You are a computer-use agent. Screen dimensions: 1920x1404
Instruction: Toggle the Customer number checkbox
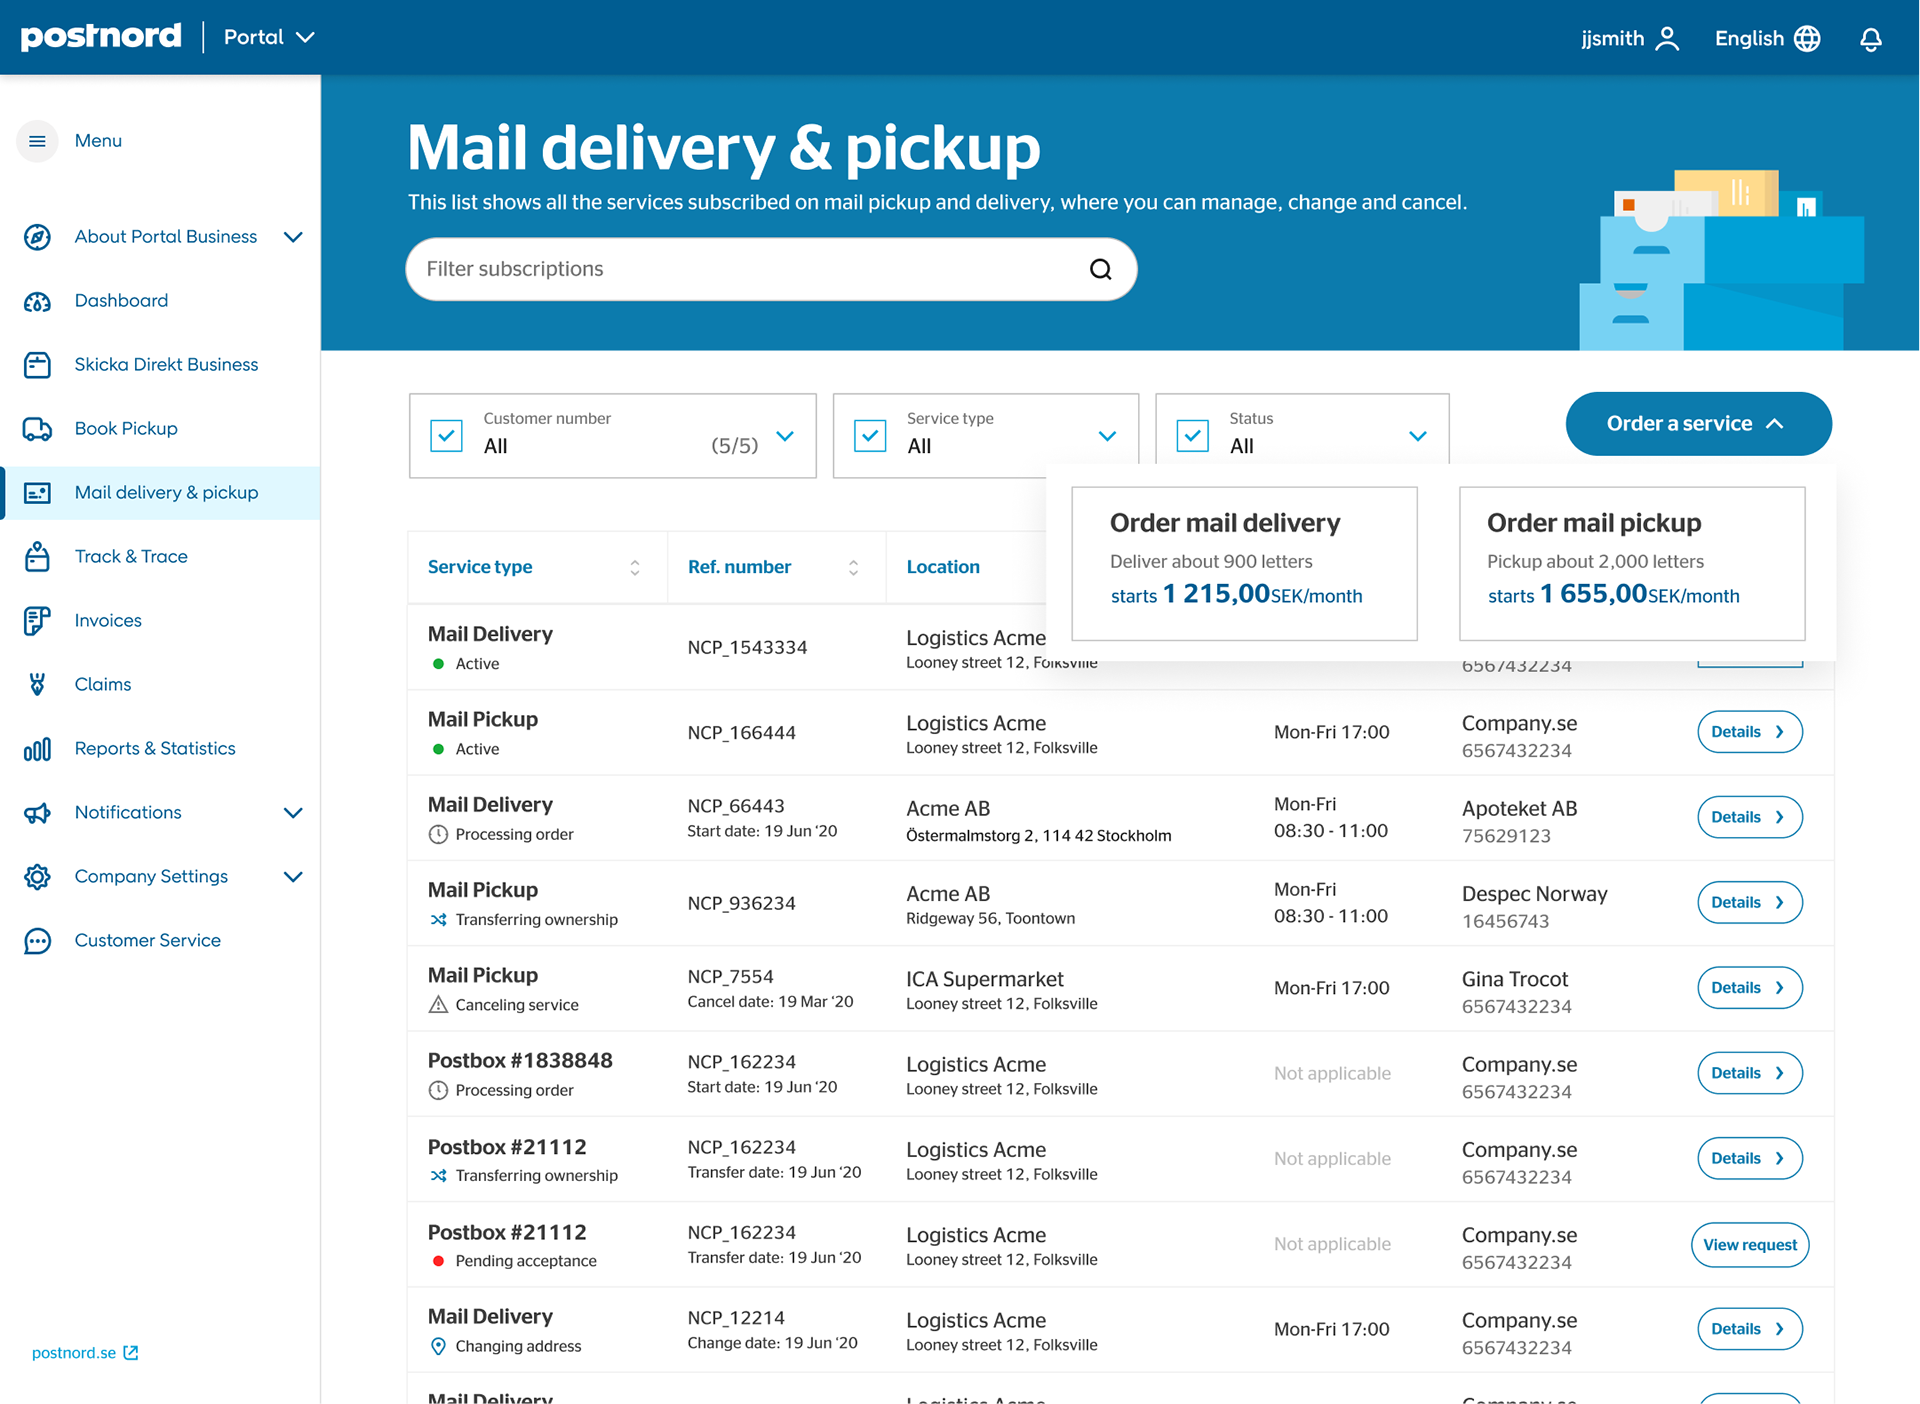click(x=446, y=436)
